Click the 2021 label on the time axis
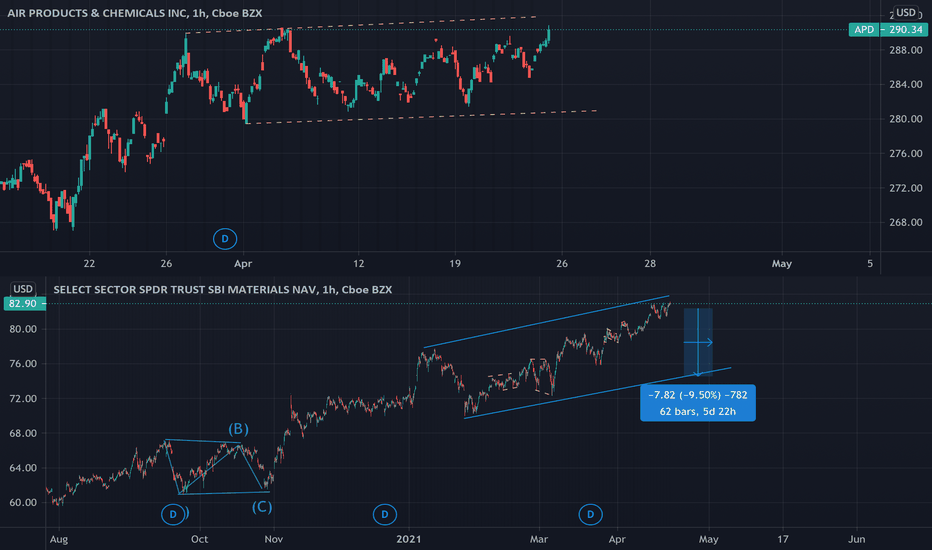 tap(409, 539)
